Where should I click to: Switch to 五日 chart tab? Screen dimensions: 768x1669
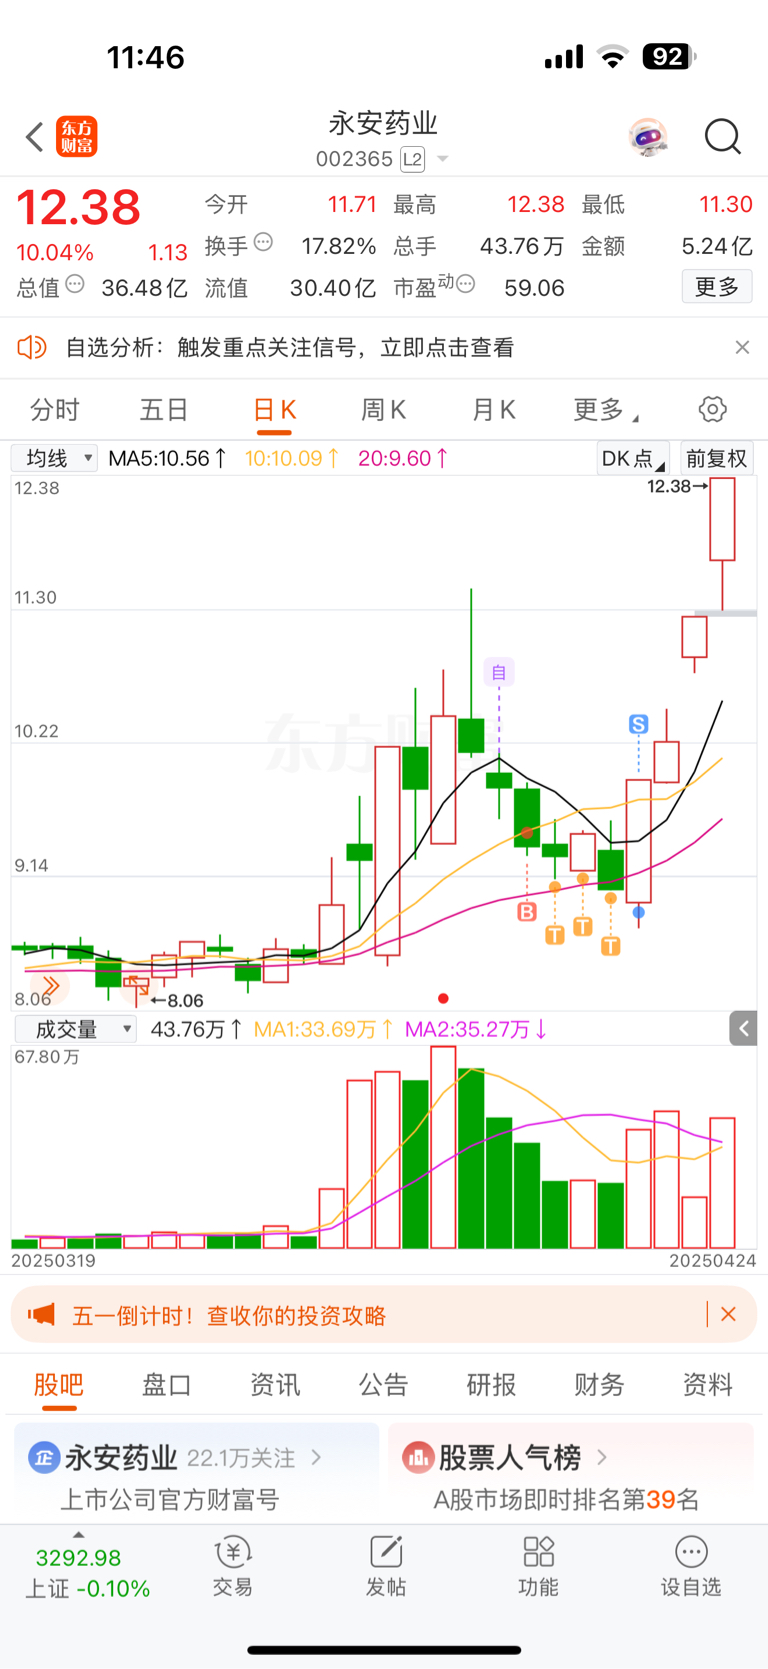pyautogui.click(x=164, y=410)
